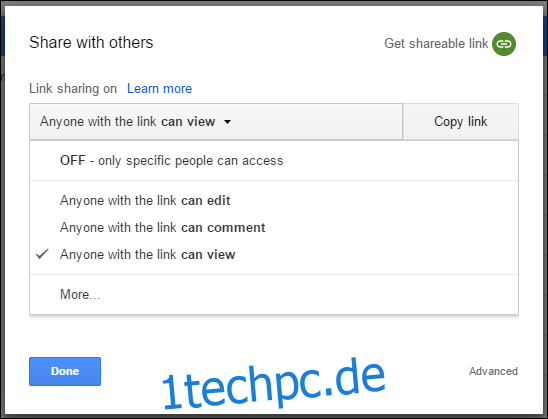Image resolution: width=548 pixels, height=419 pixels.
Task: Open the "More..." sharing options entry
Action: click(x=274, y=294)
